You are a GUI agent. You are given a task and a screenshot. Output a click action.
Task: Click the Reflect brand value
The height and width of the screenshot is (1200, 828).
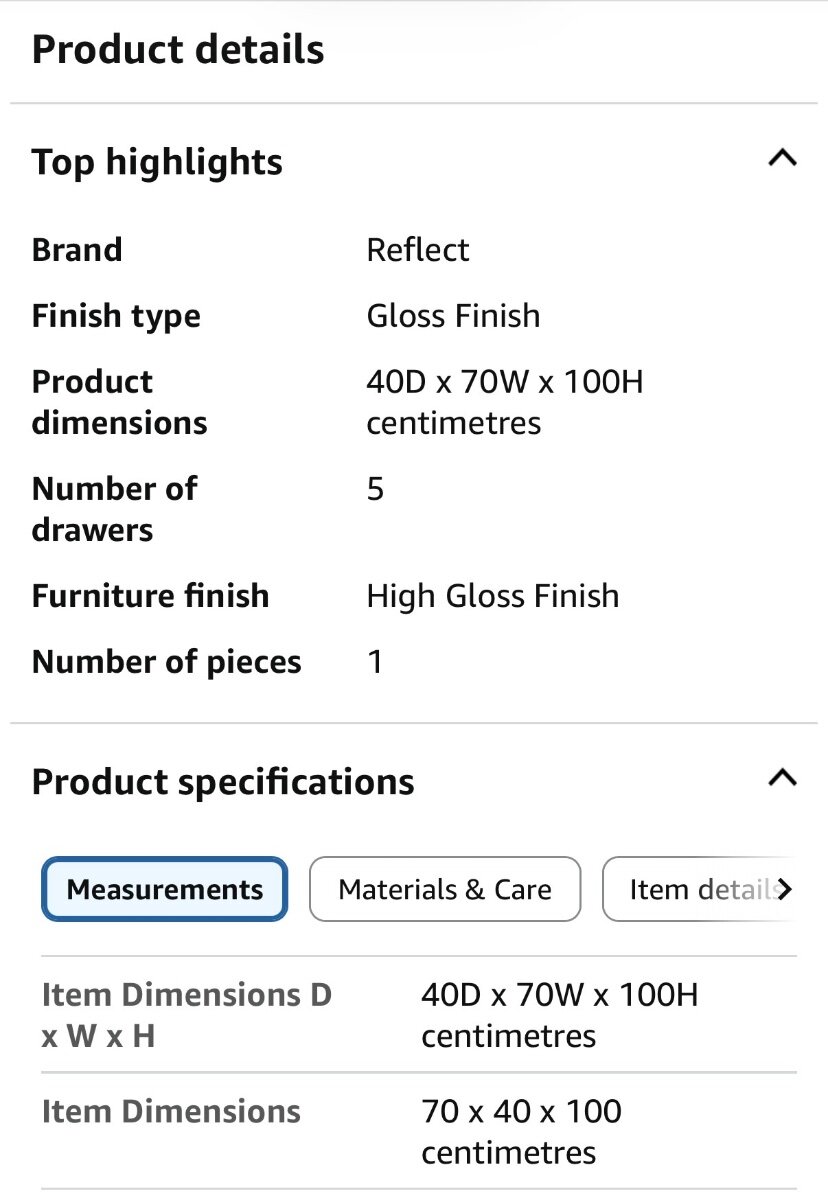(418, 250)
